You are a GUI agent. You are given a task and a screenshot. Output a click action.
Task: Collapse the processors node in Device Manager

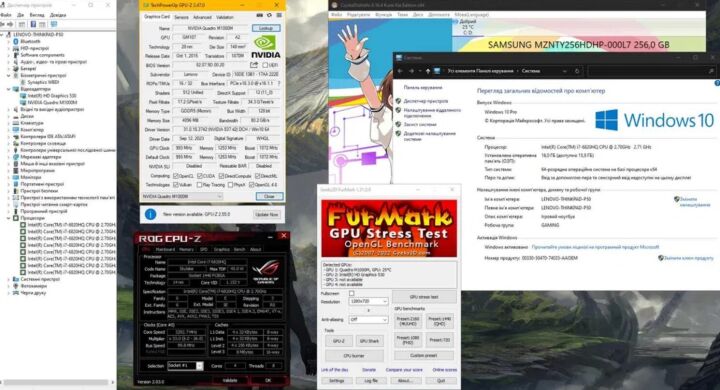[x=9, y=218]
